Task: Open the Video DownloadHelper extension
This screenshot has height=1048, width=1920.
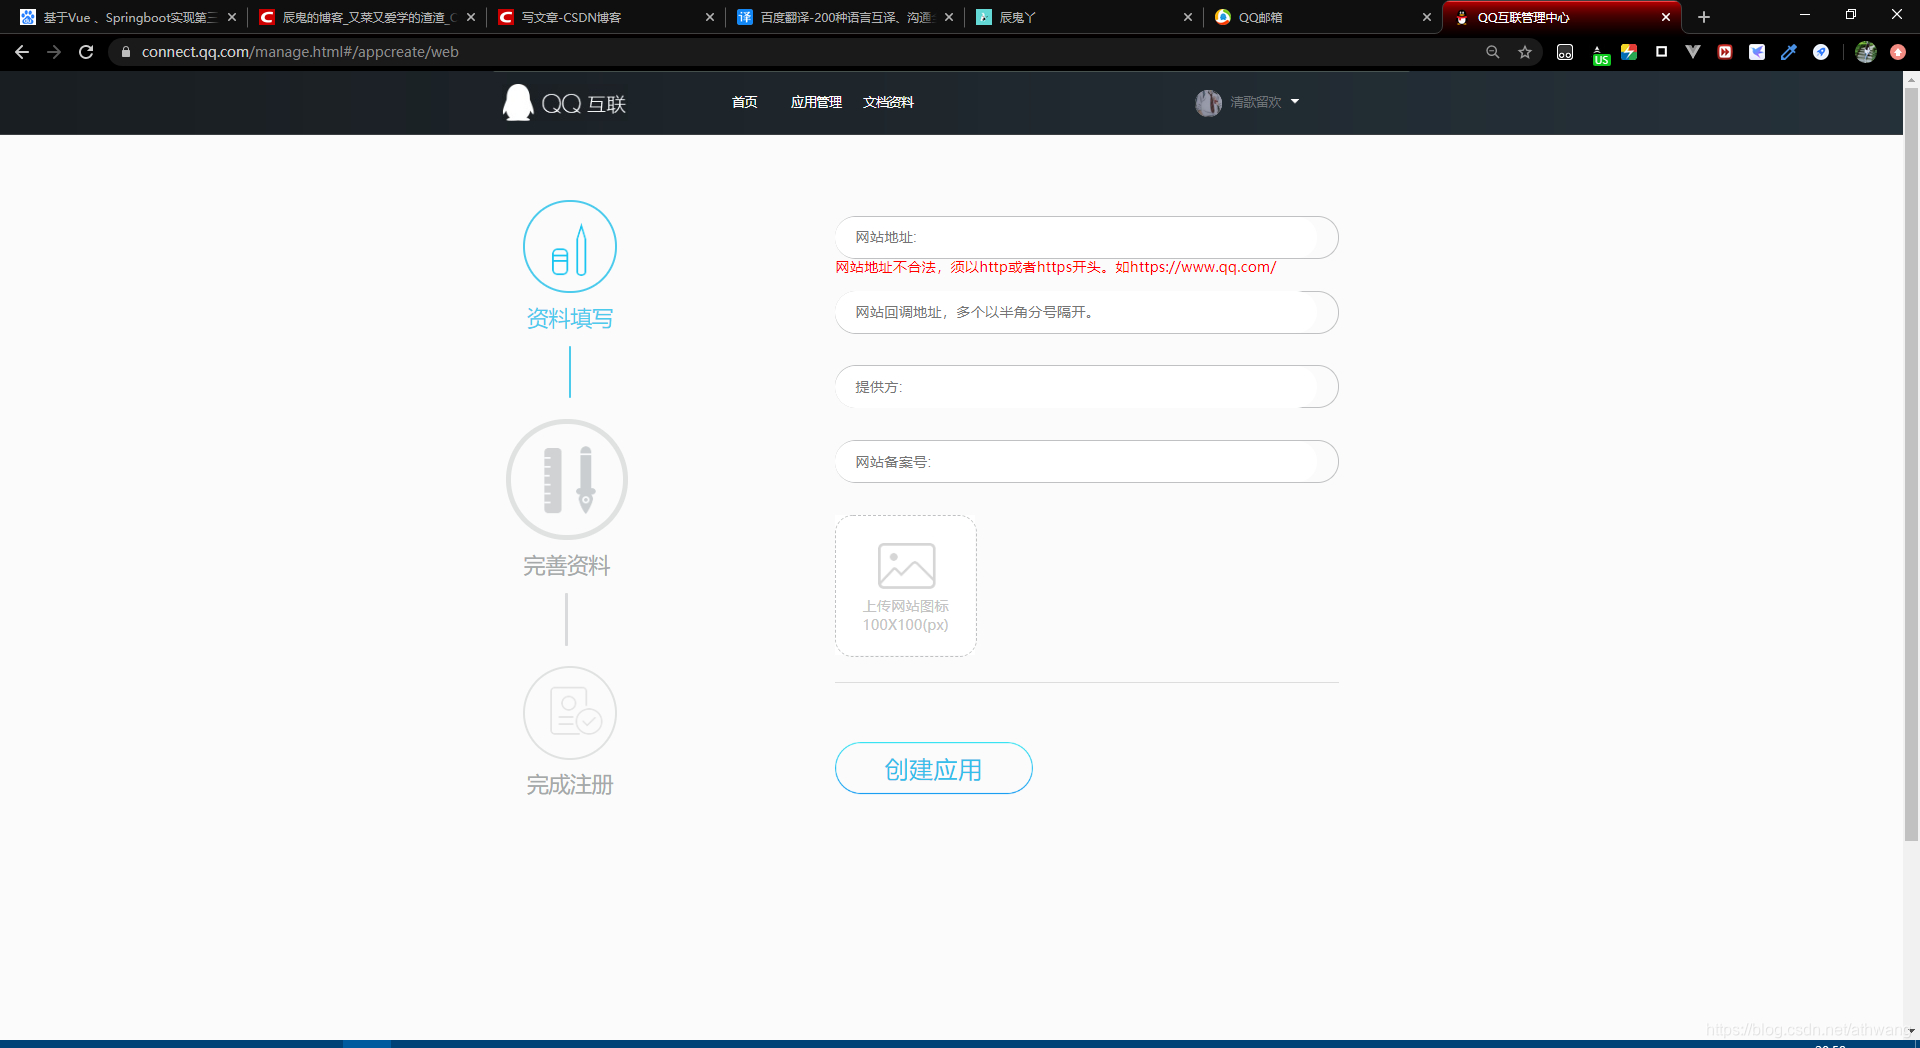Action: click(1724, 52)
